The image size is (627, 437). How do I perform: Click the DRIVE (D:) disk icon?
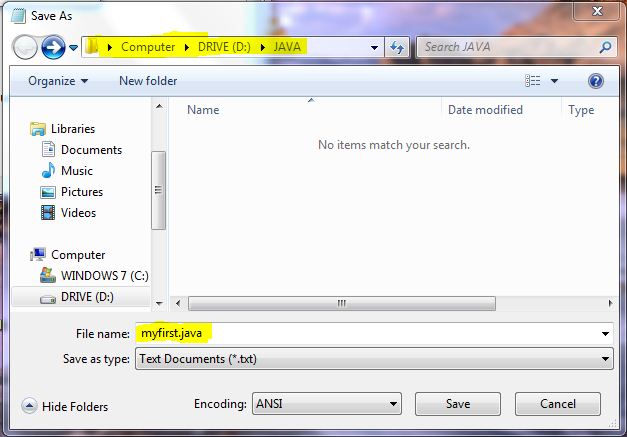pos(48,299)
